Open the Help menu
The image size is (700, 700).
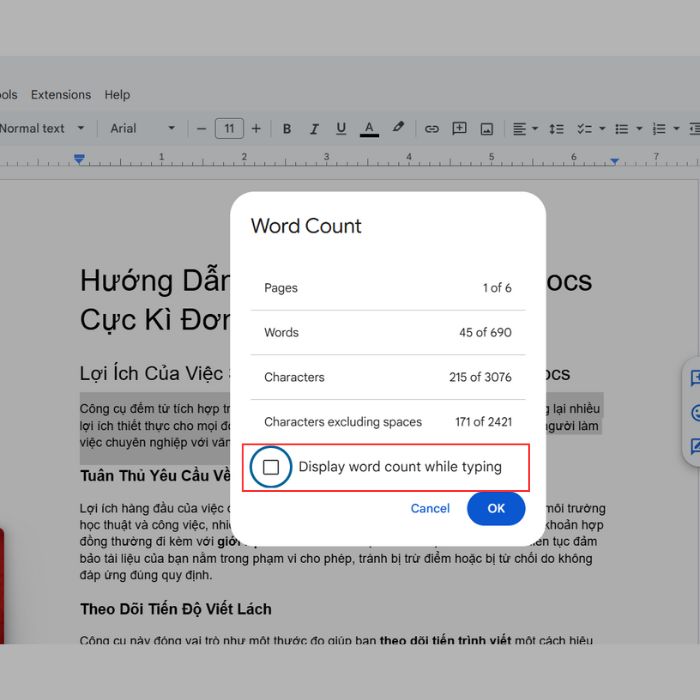click(x=117, y=95)
